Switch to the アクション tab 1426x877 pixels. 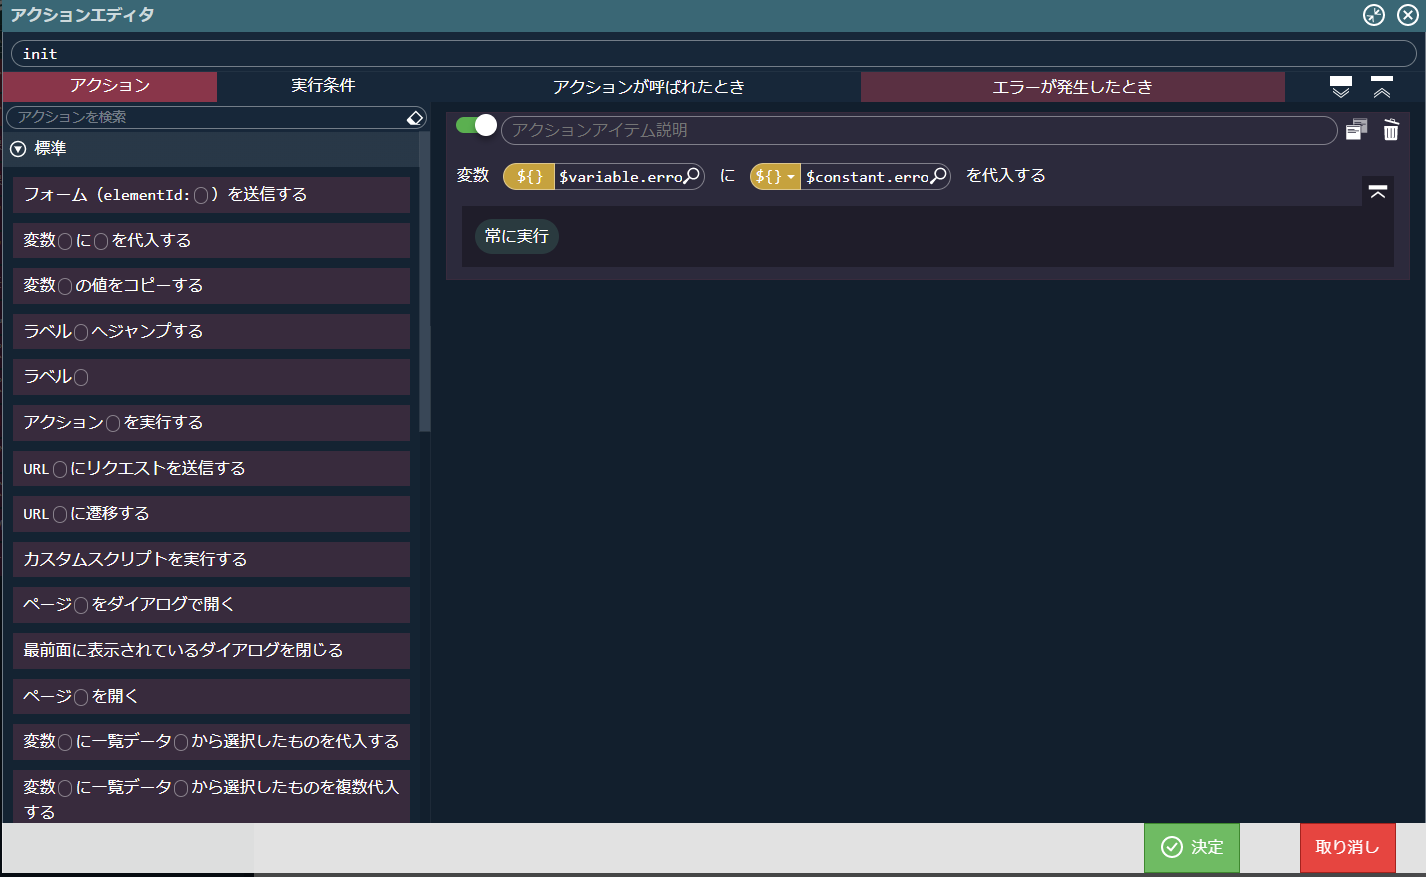tap(110, 86)
